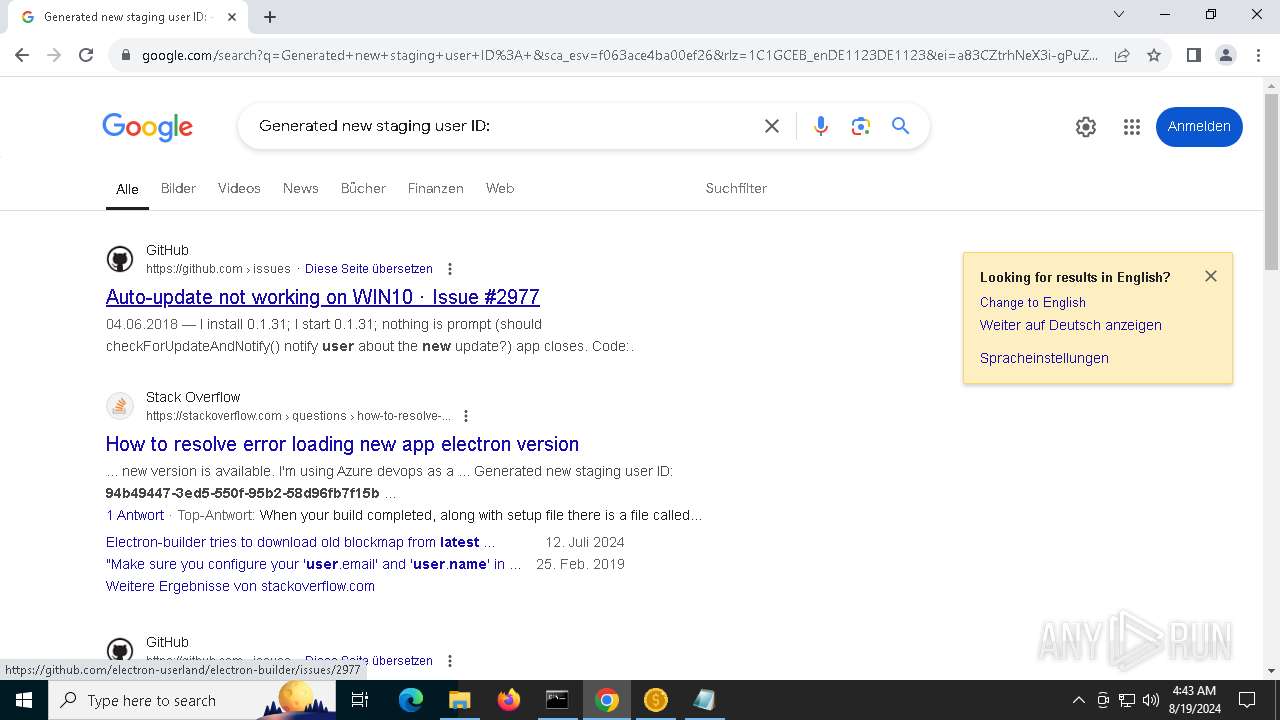
Task: Open a new browser tab
Action: point(270,16)
